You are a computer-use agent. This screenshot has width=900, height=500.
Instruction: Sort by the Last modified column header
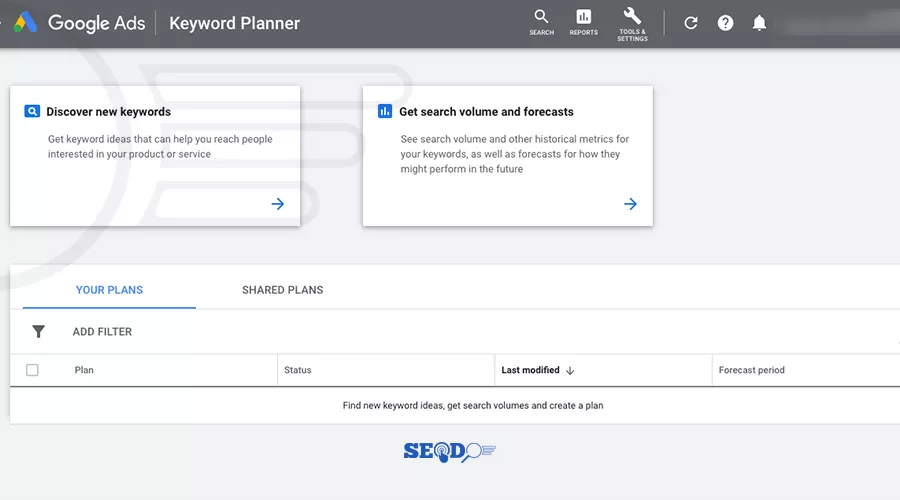coord(530,370)
